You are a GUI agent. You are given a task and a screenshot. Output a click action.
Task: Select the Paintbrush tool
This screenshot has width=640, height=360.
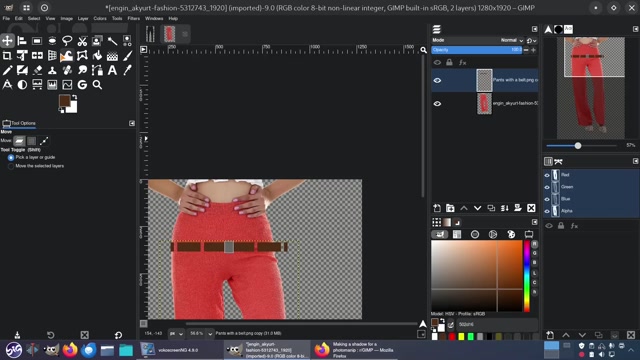(127, 56)
